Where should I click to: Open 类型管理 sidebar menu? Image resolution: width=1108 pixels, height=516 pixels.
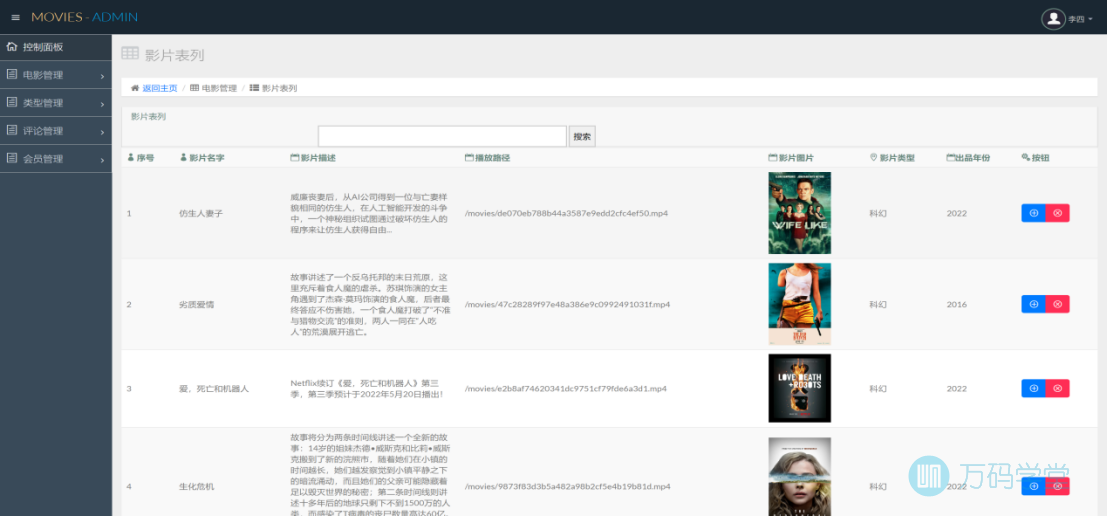[56, 102]
